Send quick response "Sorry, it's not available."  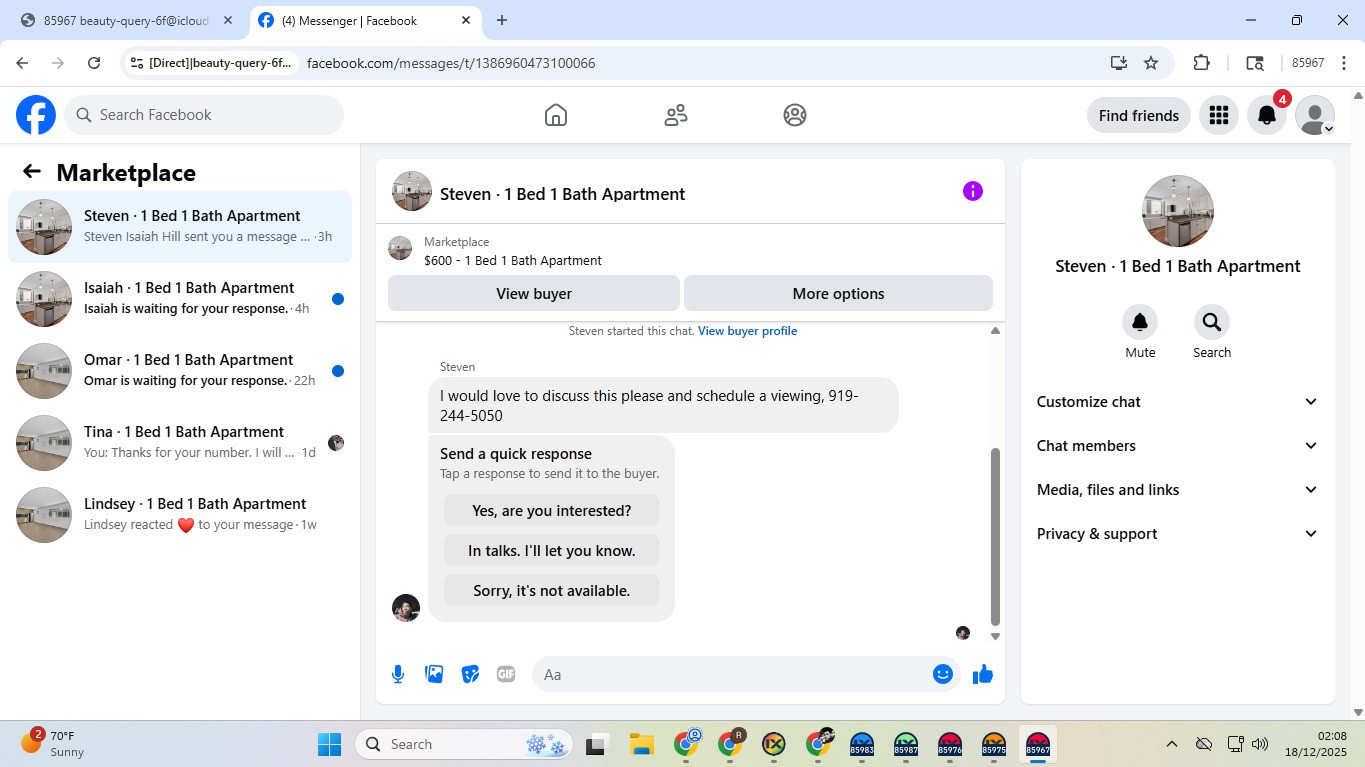pyautogui.click(x=551, y=591)
